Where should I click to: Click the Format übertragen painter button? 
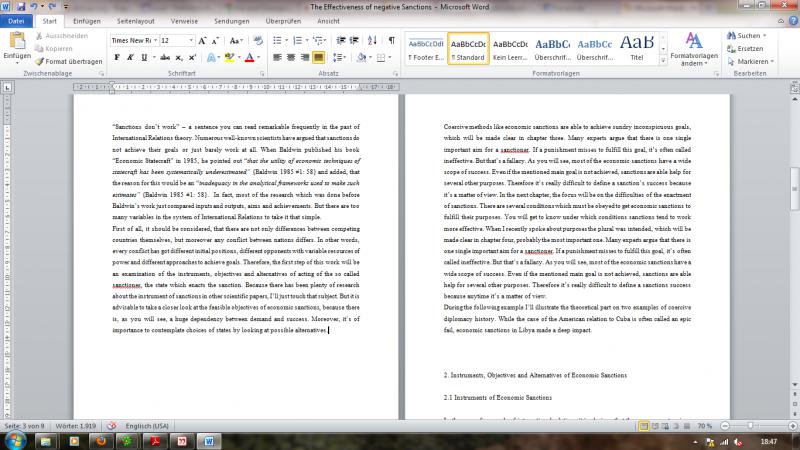pyautogui.click(x=68, y=61)
